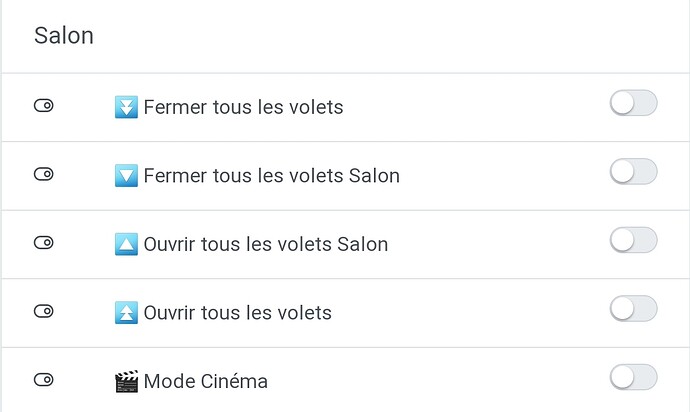Click the clapperboard emoji beside Mode Cinéma
The height and width of the screenshot is (412, 690).
click(x=126, y=380)
